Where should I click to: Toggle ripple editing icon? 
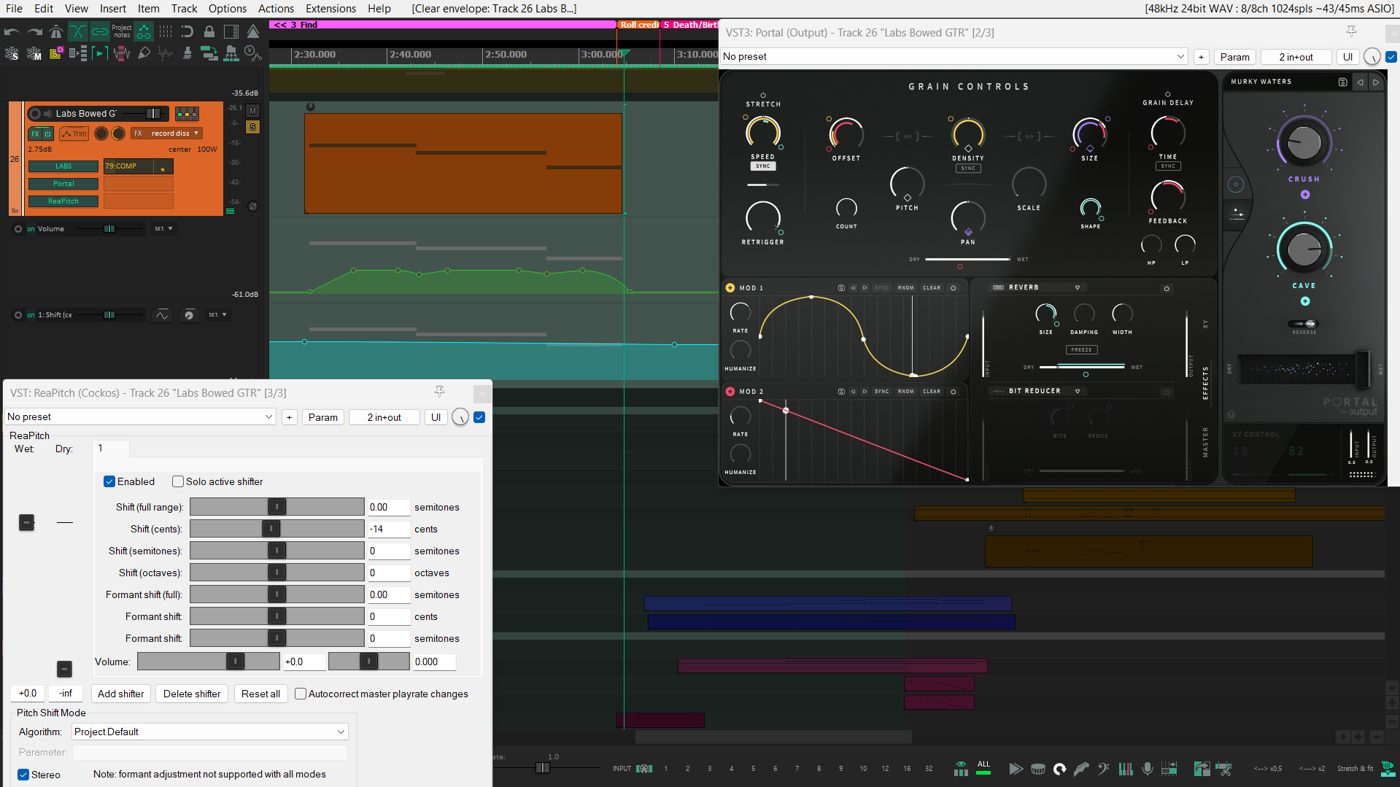point(144,32)
